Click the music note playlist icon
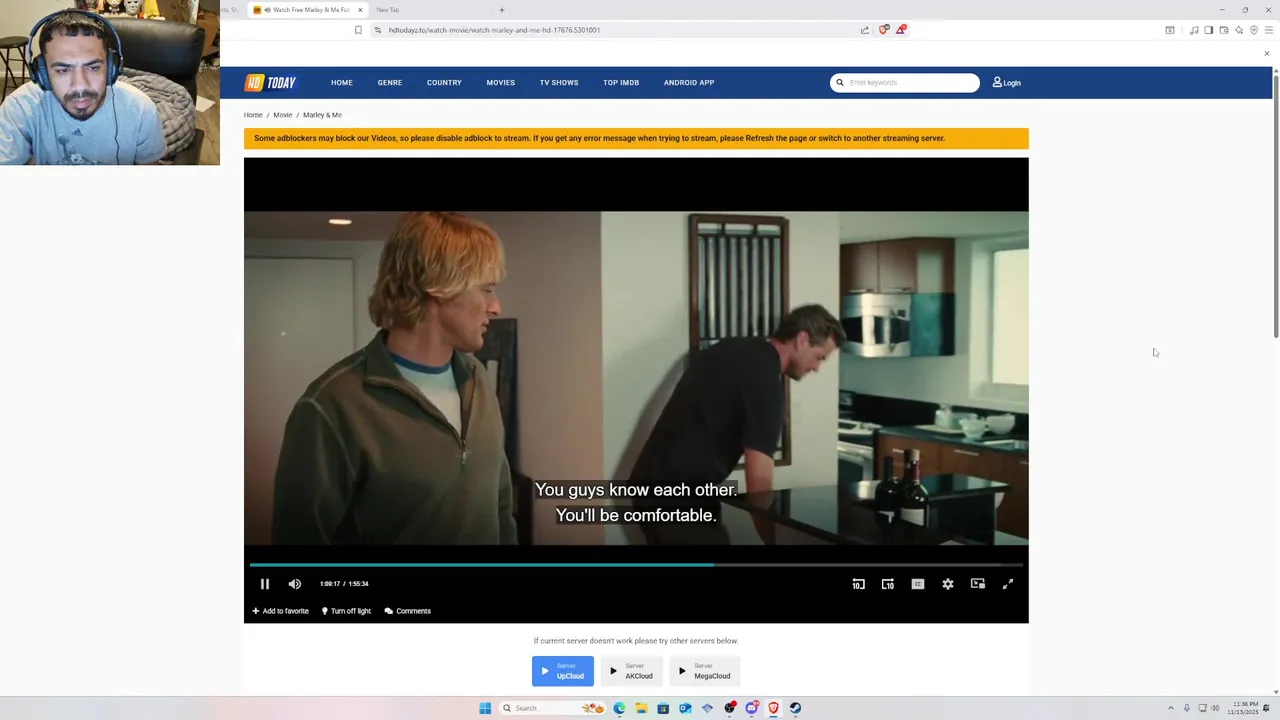This screenshot has width=1280, height=720. point(1194,30)
